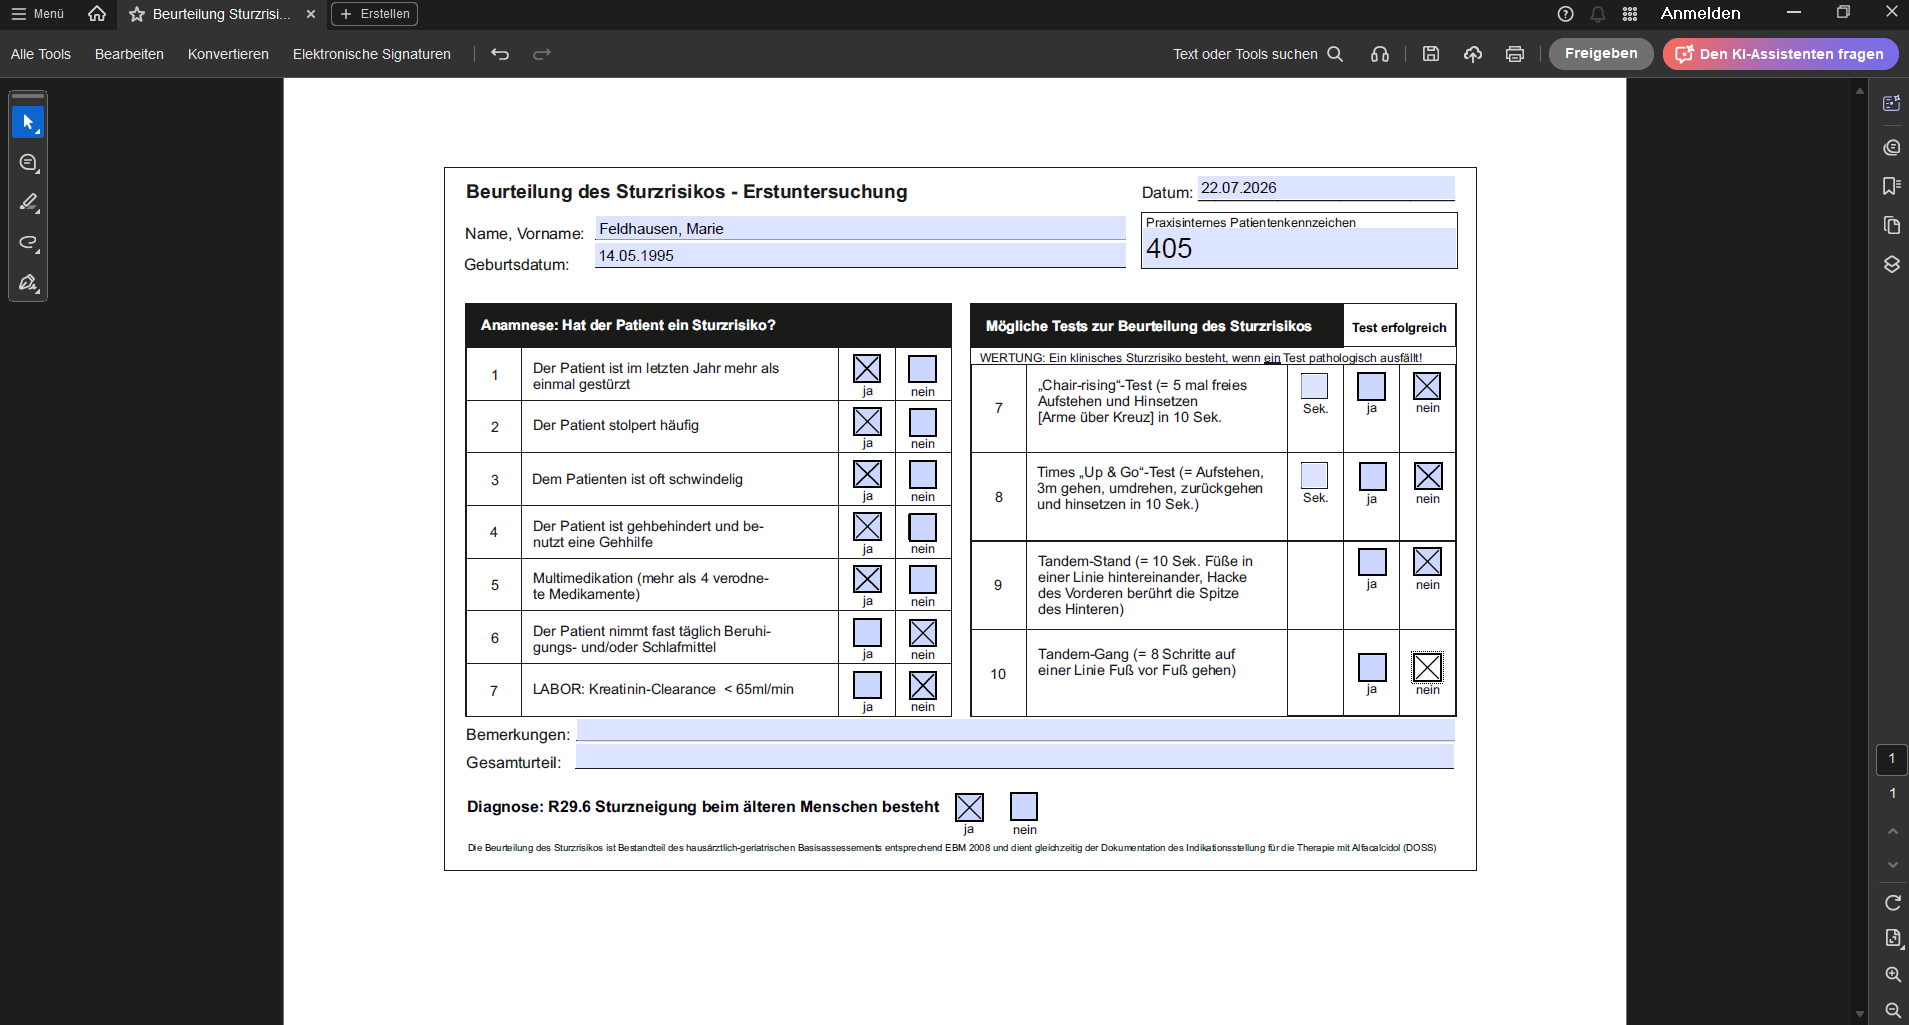Open the comments panel icon

pos(1891,147)
